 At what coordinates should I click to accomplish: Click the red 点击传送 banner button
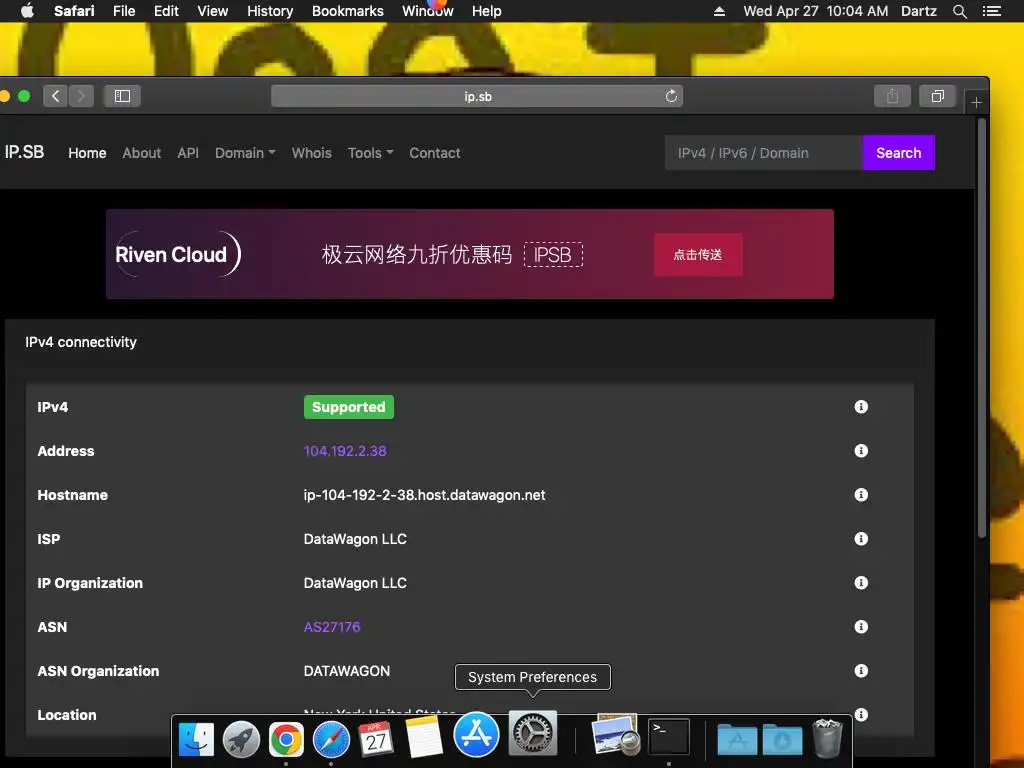[x=697, y=255]
